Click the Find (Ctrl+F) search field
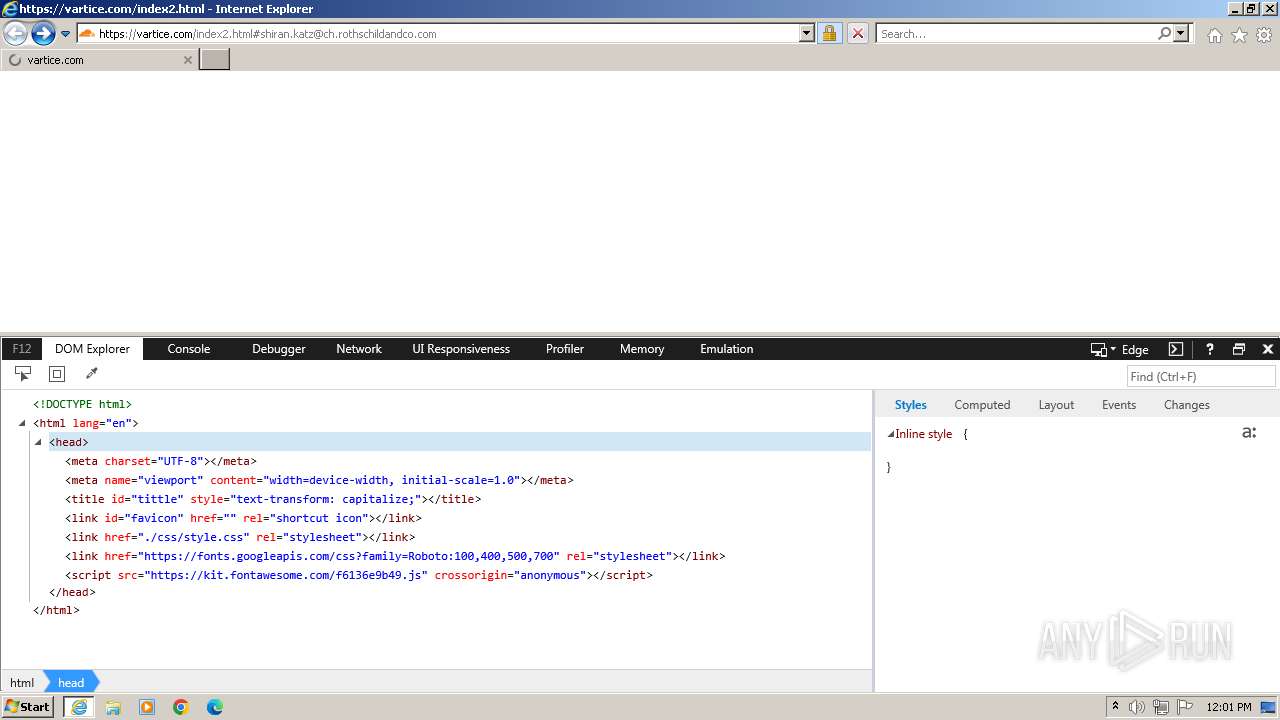Image resolution: width=1280 pixels, height=720 pixels. 1201,376
